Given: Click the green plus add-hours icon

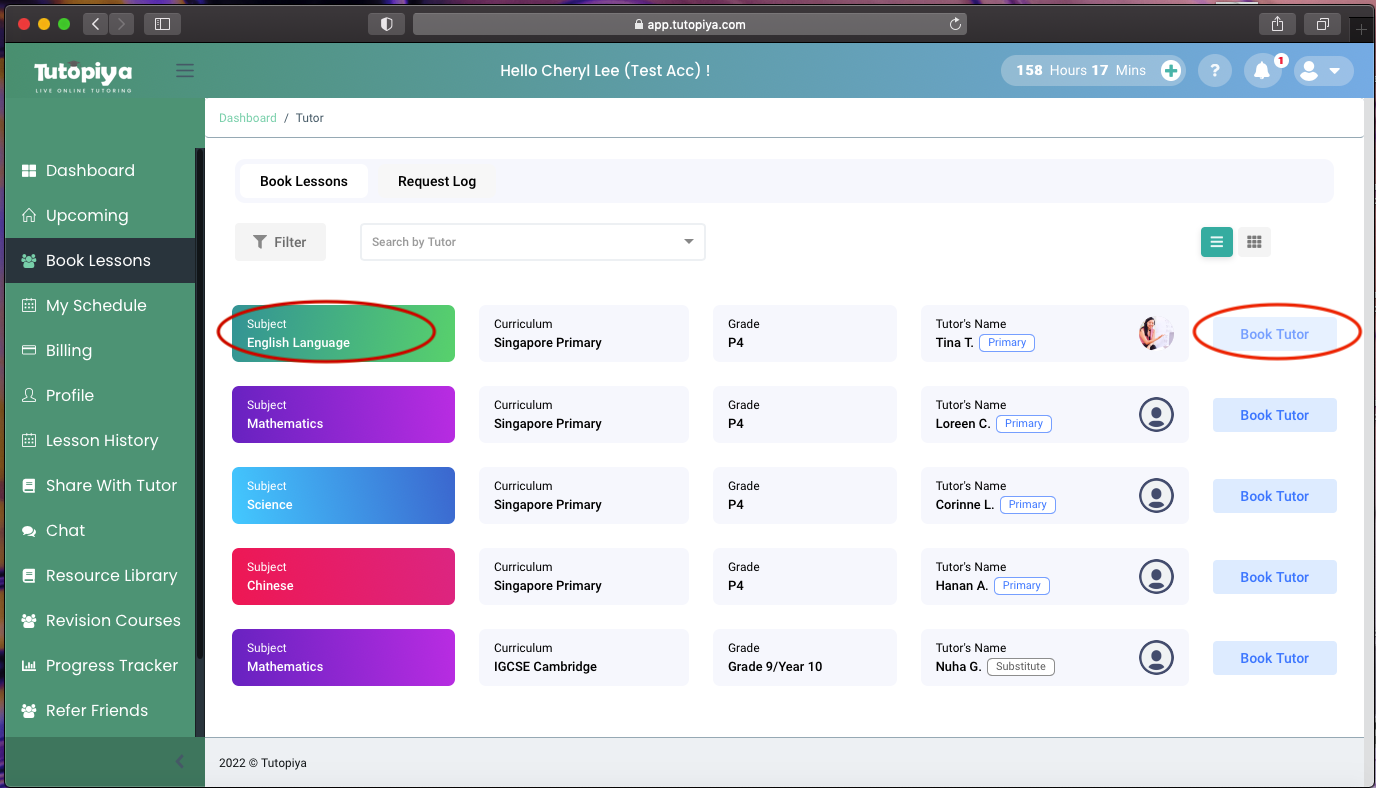Looking at the screenshot, I should point(1171,71).
